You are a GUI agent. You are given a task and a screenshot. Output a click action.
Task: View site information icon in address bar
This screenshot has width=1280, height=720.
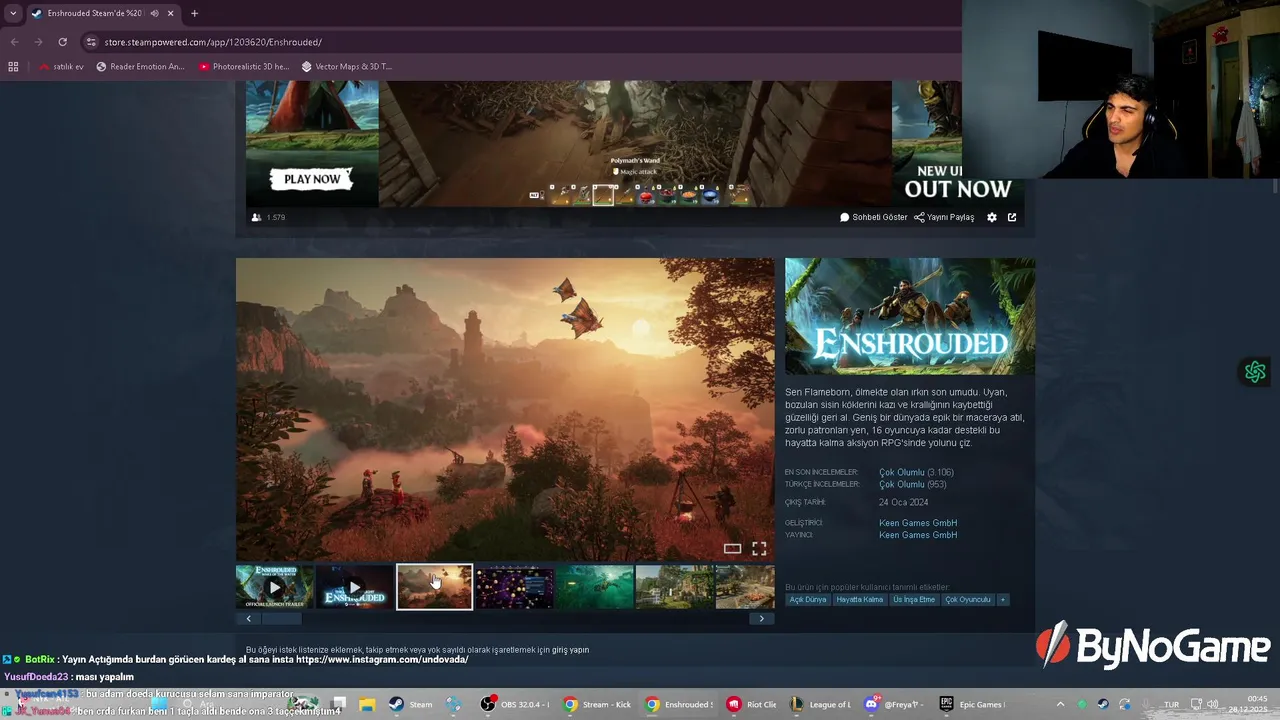click(x=91, y=42)
